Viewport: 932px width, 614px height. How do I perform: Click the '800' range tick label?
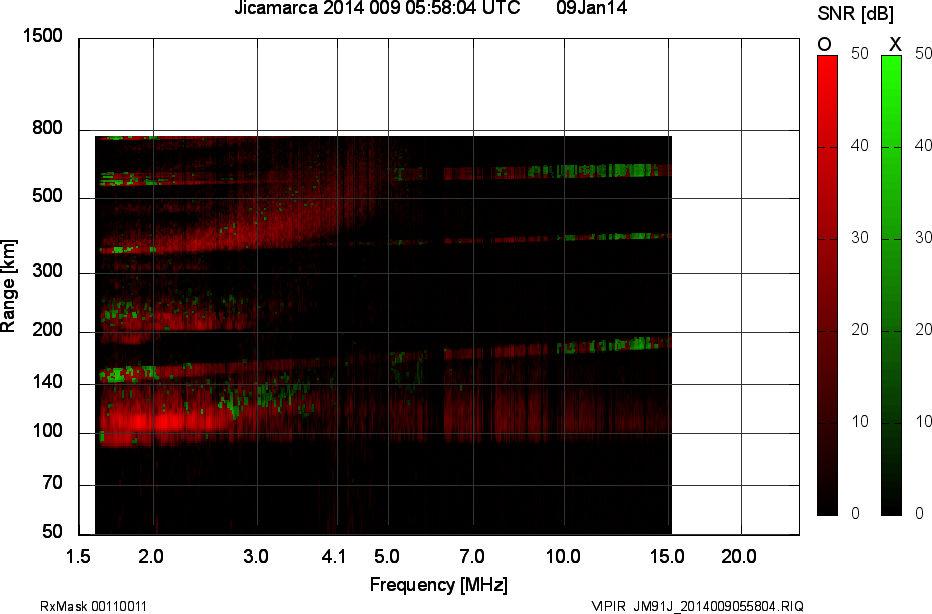pyautogui.click(x=48, y=127)
